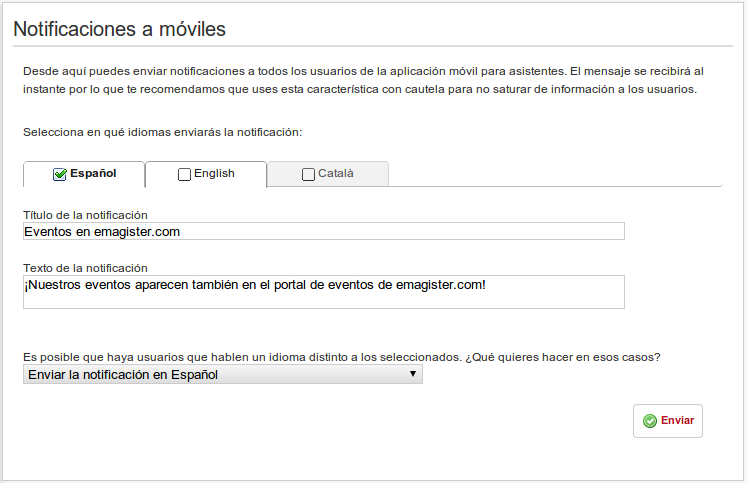747x483 pixels.
Task: Focus the Texto de la notificación textarea
Action: pyautogui.click(x=324, y=292)
